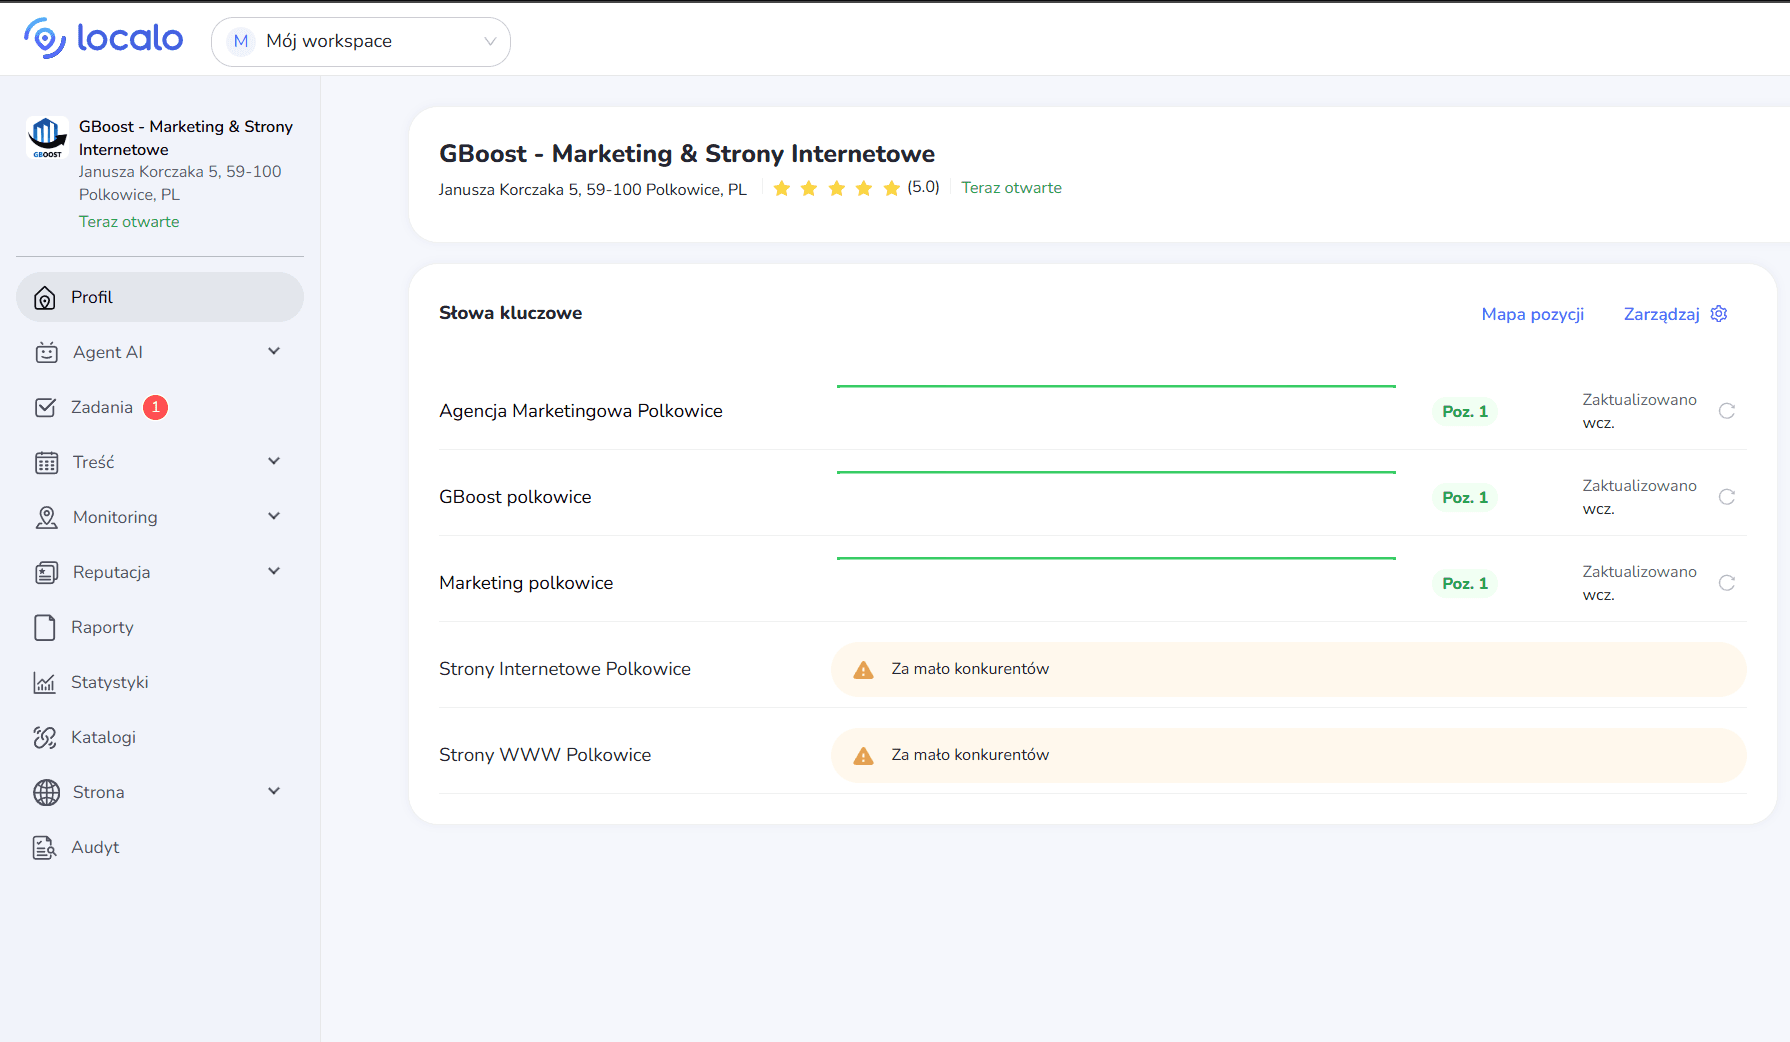Expand the Agent AI submenu chevron
Viewport: 1790px width, 1042px height.
(x=274, y=351)
